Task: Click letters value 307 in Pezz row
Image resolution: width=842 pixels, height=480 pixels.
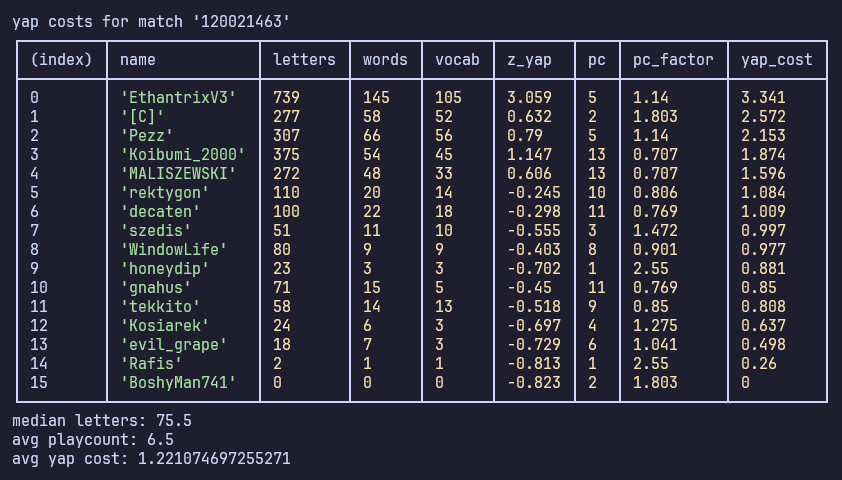Action: (x=286, y=135)
